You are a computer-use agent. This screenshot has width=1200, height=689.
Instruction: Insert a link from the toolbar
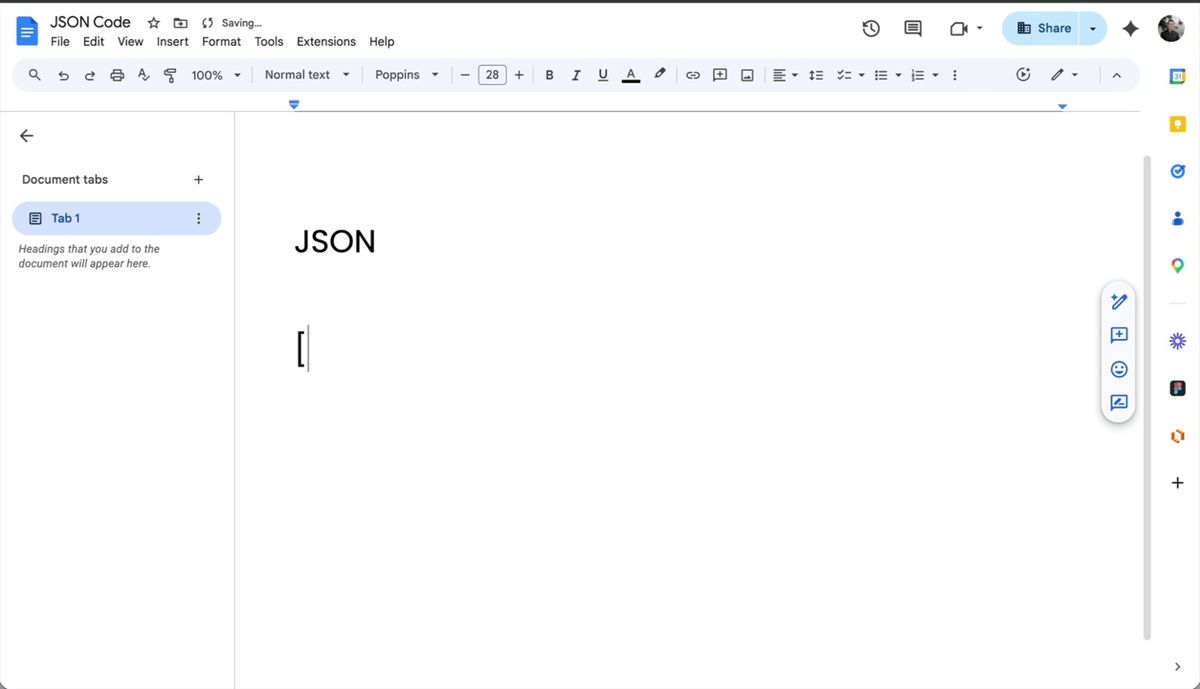(x=693, y=74)
